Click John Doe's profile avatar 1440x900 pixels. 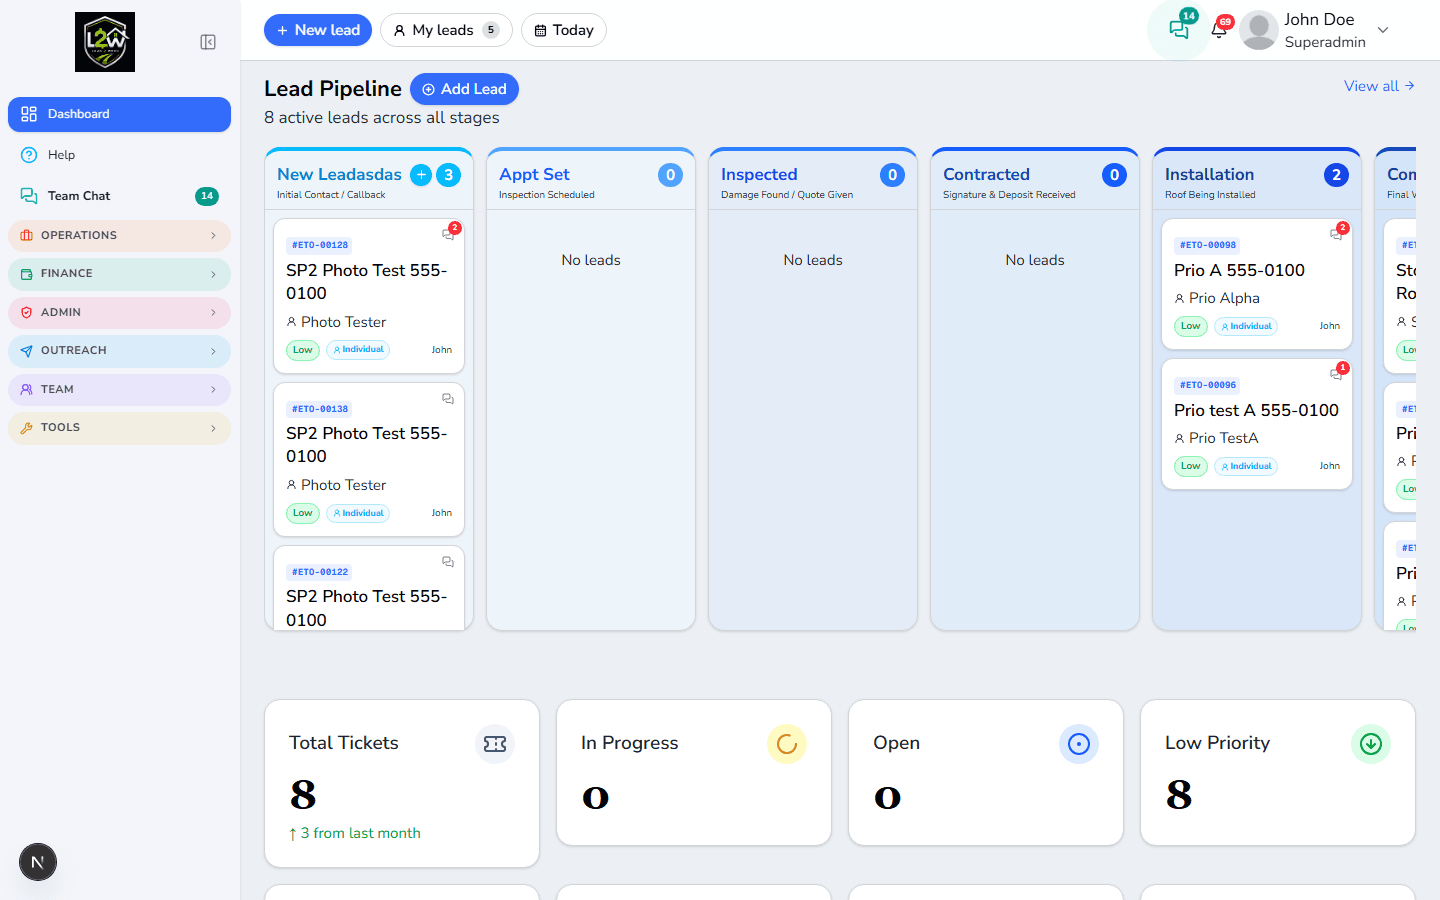pos(1259,30)
